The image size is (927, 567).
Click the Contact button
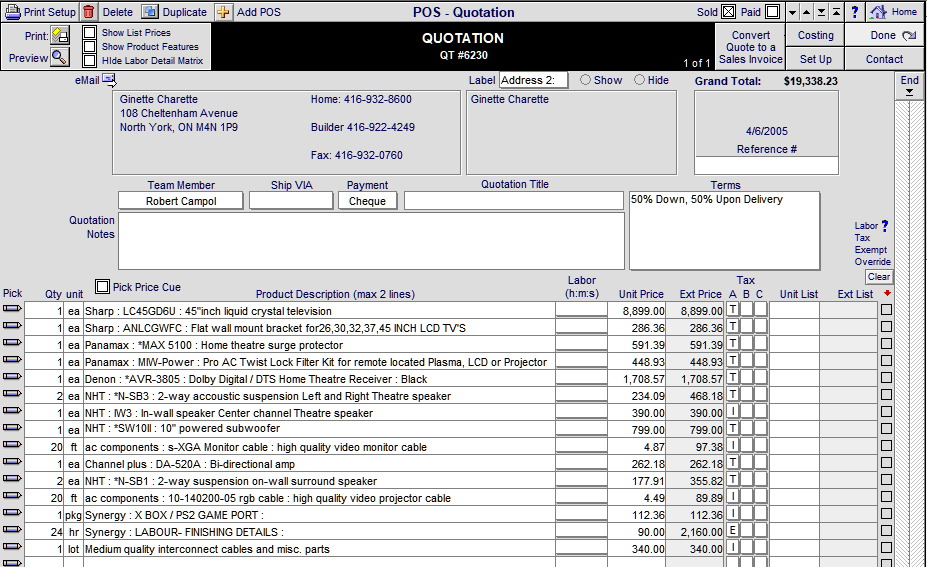point(884,59)
